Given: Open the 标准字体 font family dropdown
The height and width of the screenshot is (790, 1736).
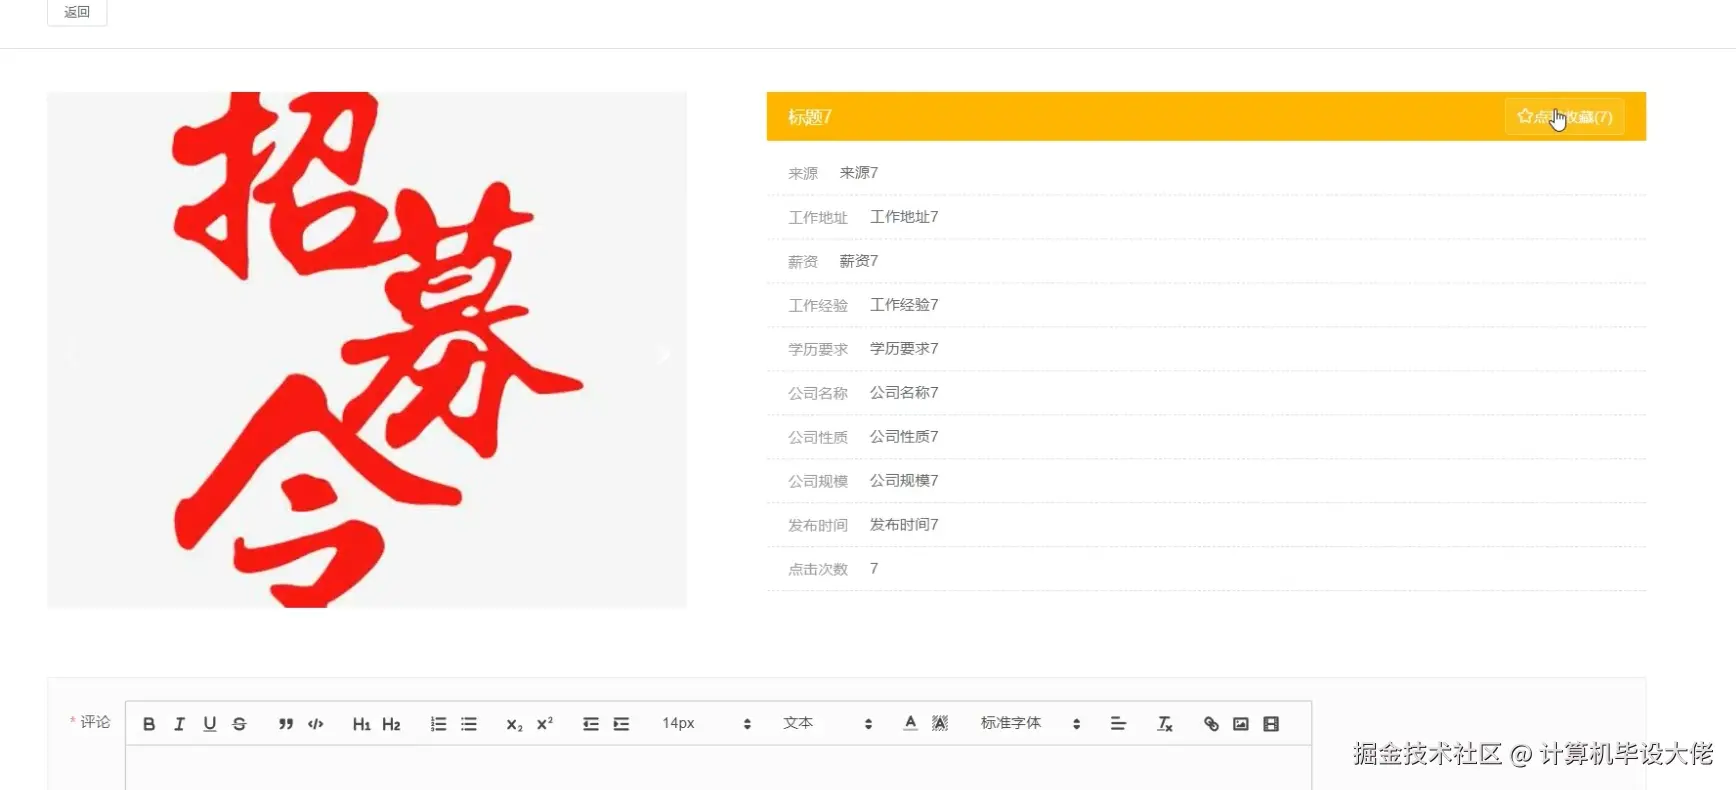Looking at the screenshot, I should click(x=1030, y=723).
